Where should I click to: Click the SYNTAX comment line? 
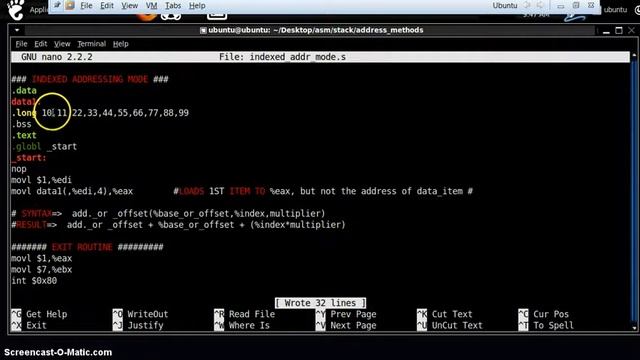click(x=168, y=213)
